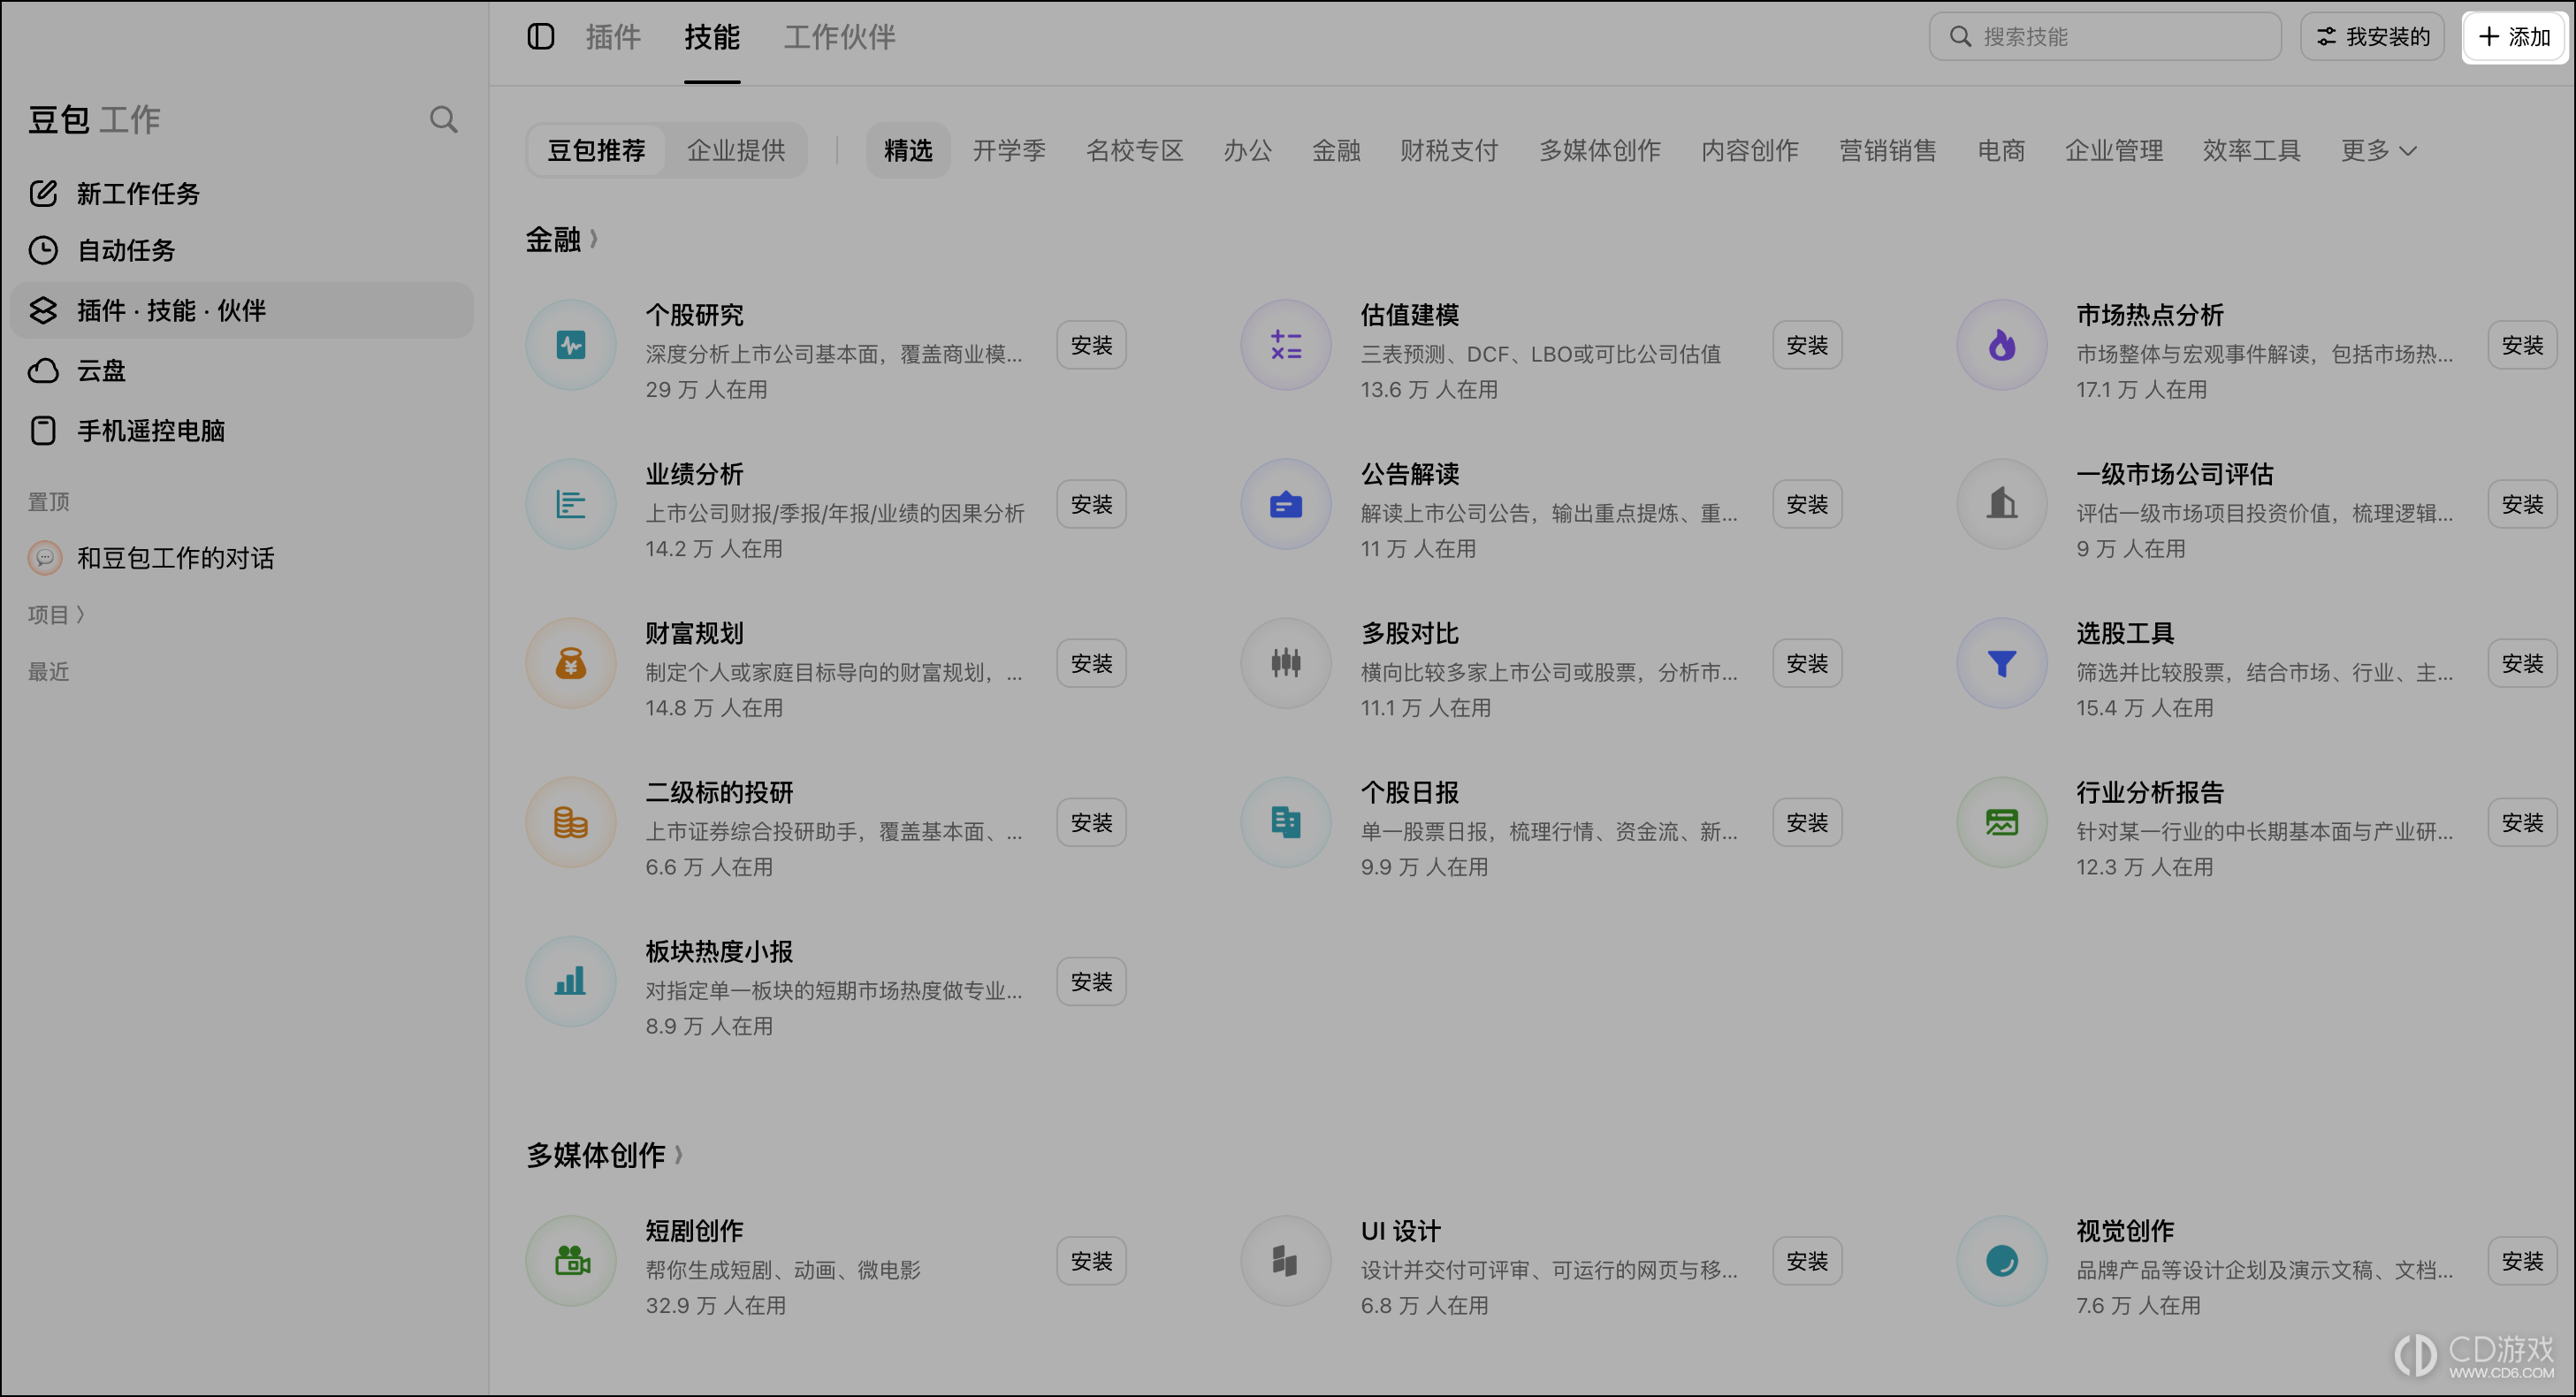The image size is (2576, 1397).
Task: Open the 多股对比 candlestick icon
Action: (1286, 663)
